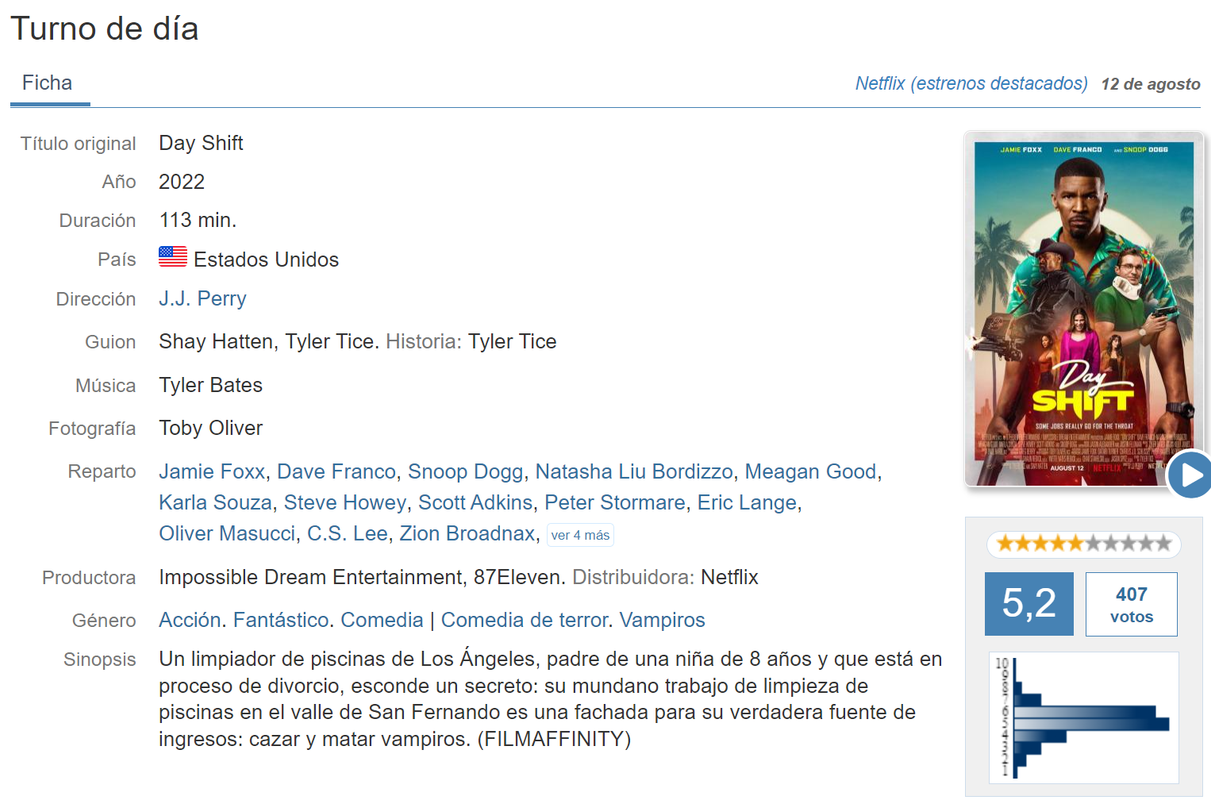
Task: Open Karla Souza cast link
Action: (215, 502)
